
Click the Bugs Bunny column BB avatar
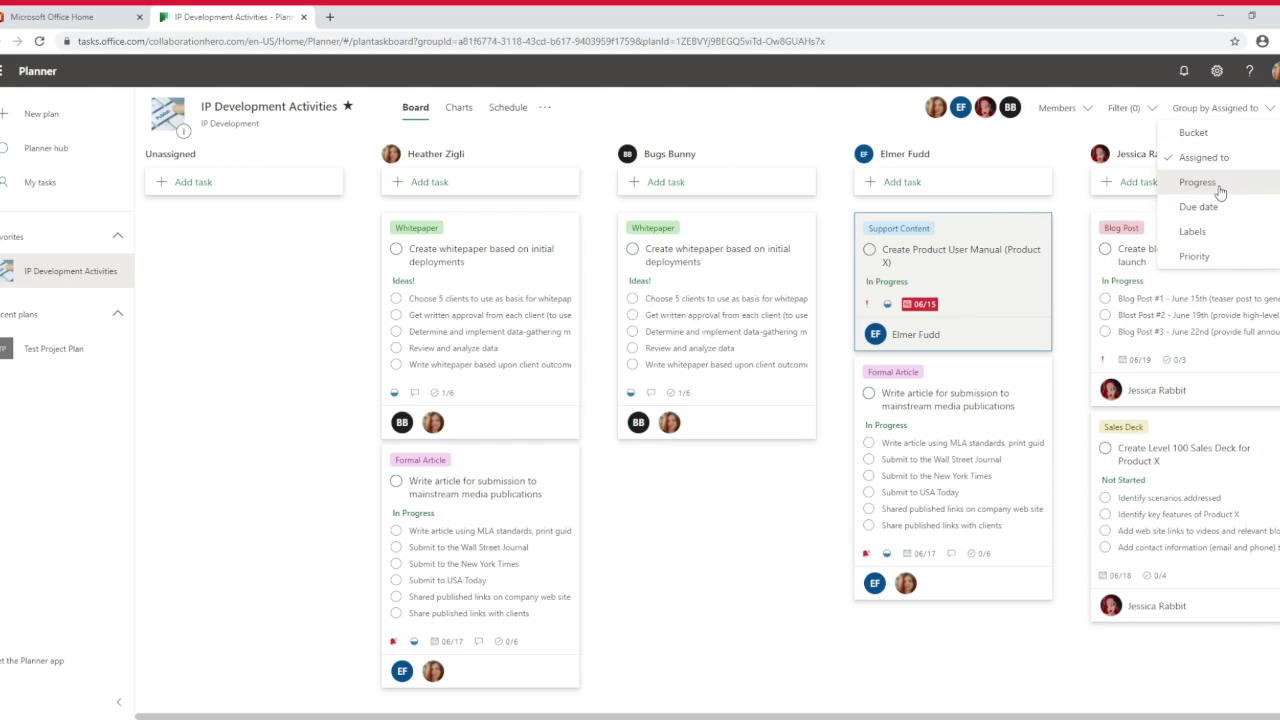coord(627,154)
